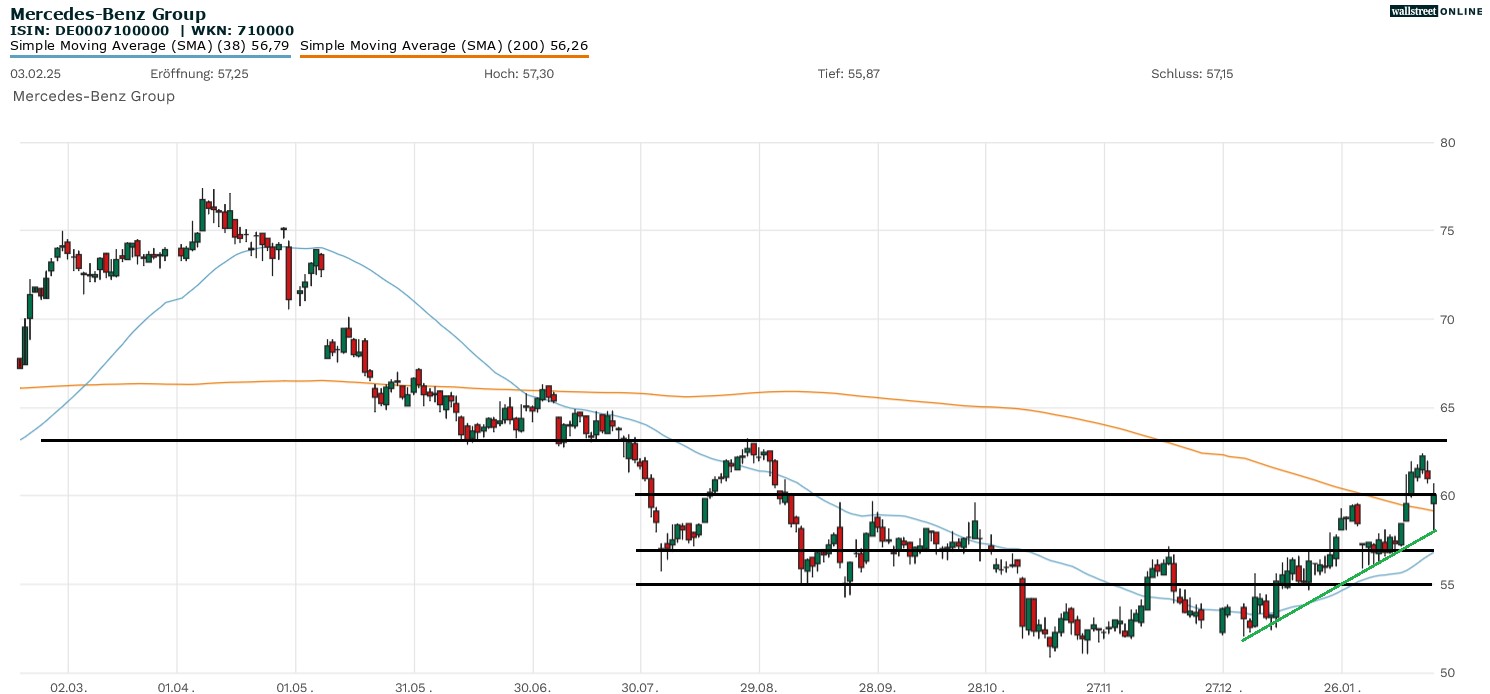Image resolution: width=1490 pixels, height=694 pixels.
Task: Click the 60 price axis label
Action: 1447,496
